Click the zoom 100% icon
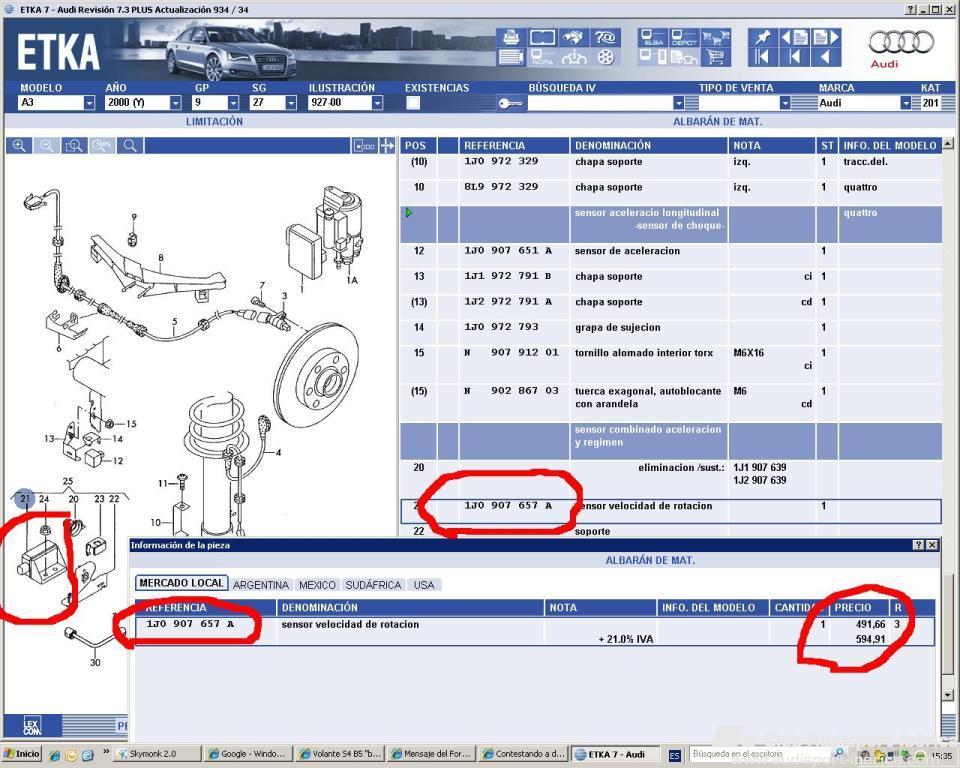This screenshot has width=960, height=768. [102, 146]
